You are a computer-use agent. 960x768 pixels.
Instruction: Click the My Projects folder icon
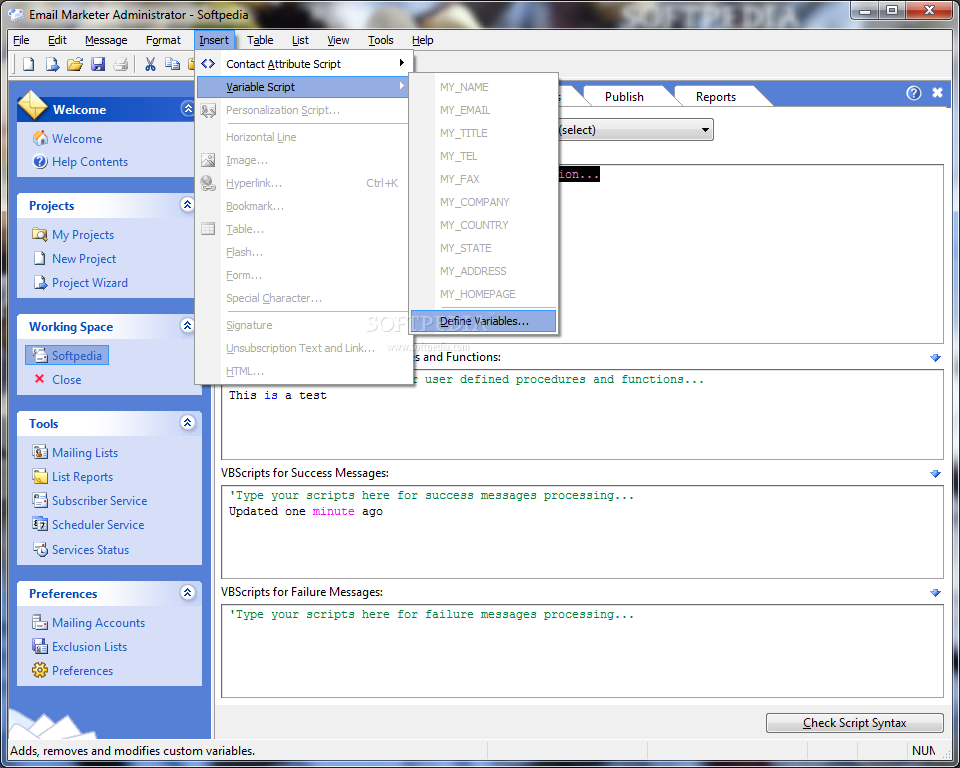(x=40, y=235)
